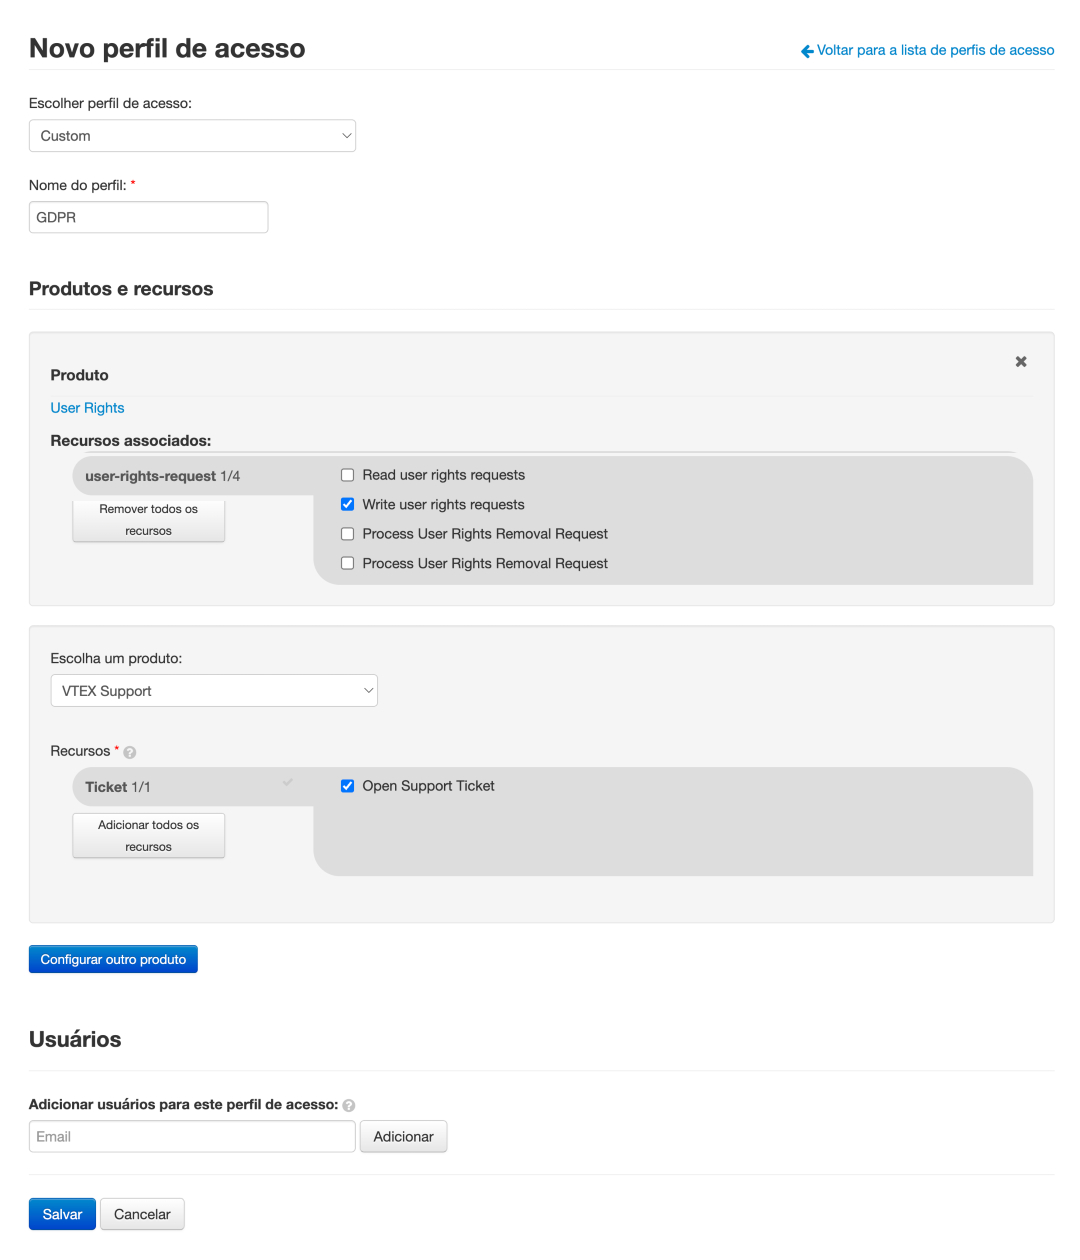Click the help icon next to Recursos
This screenshot has height=1260, width=1080.
click(130, 752)
